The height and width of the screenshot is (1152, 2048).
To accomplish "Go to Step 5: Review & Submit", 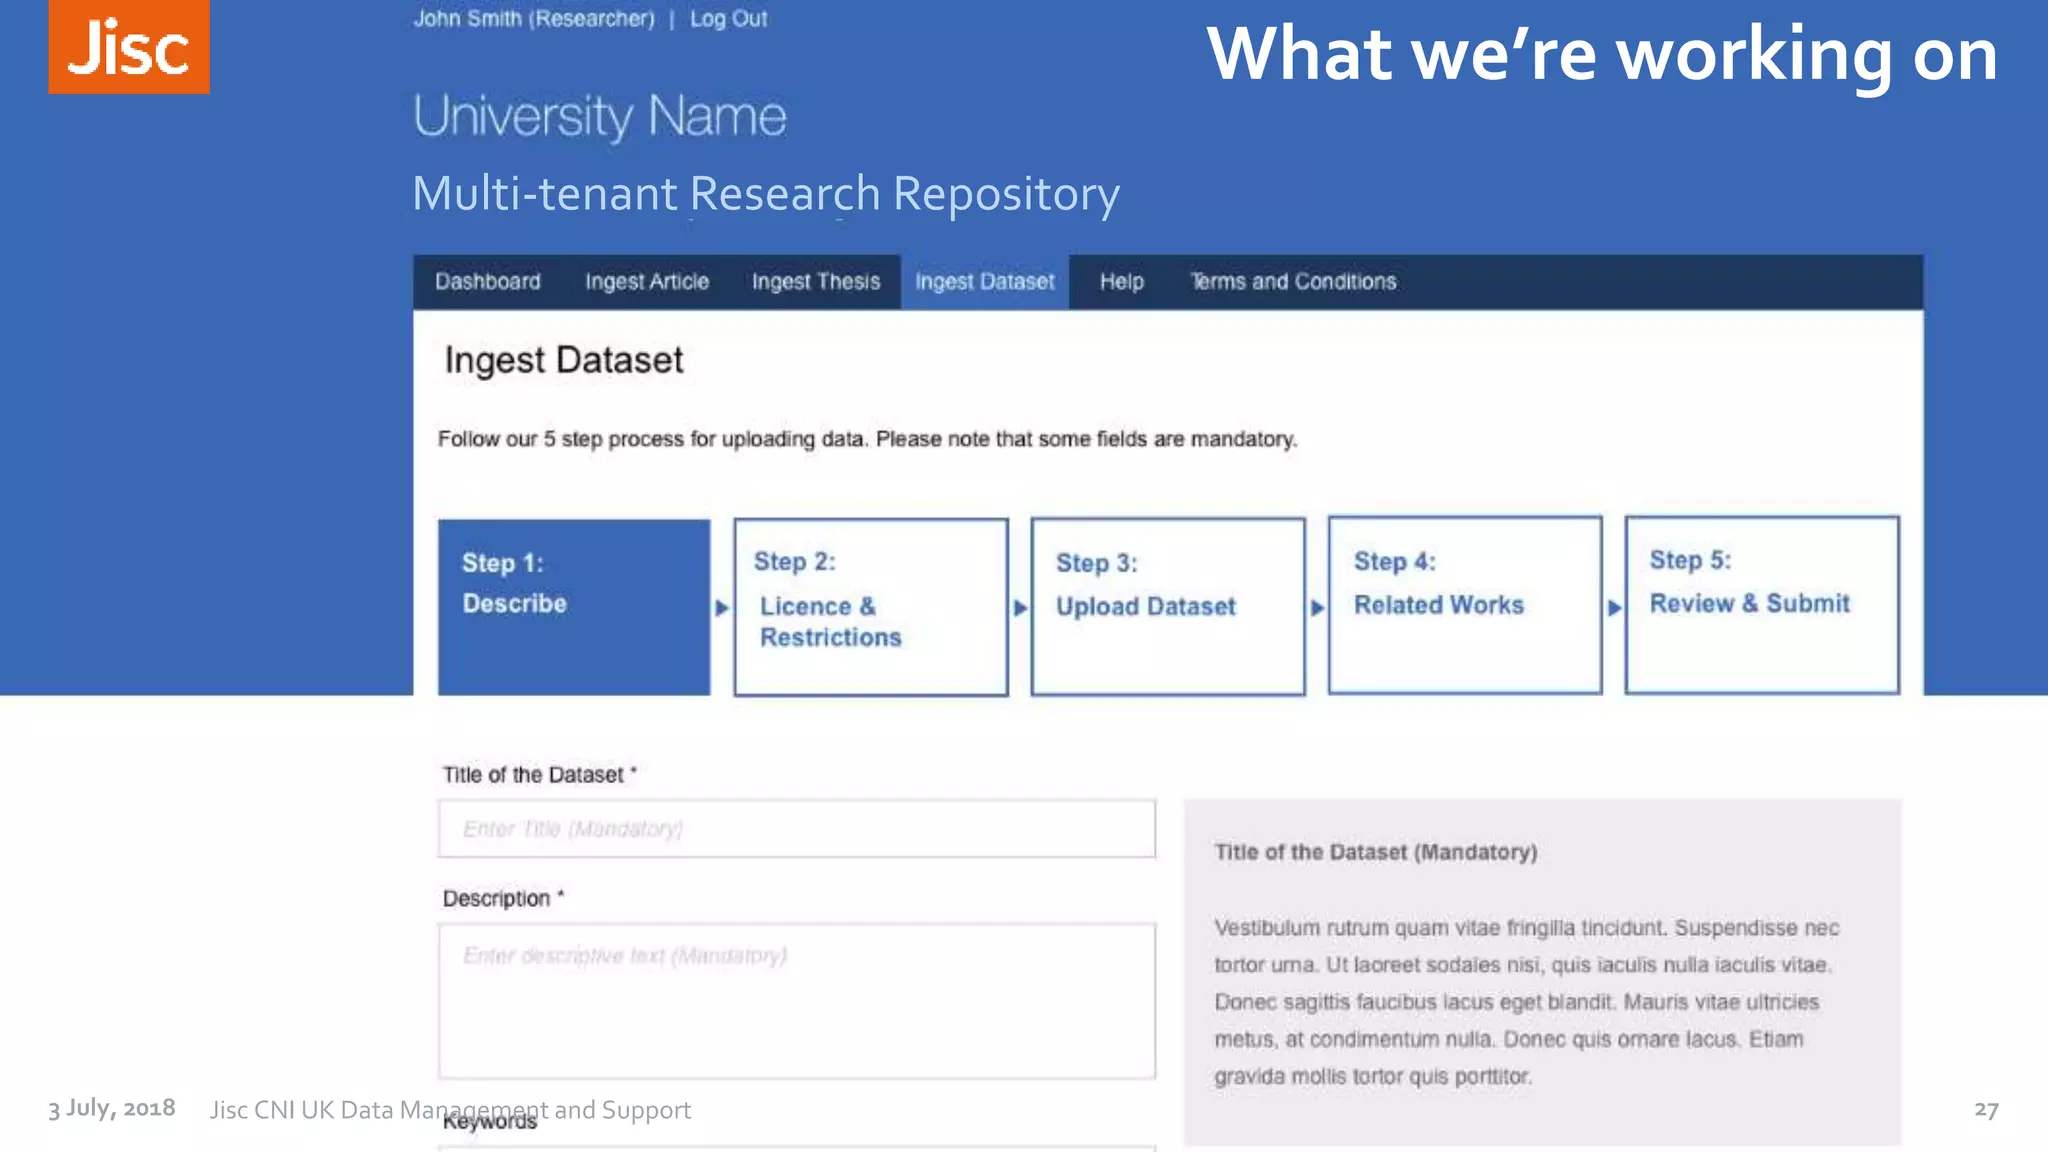I will pyautogui.click(x=1762, y=605).
